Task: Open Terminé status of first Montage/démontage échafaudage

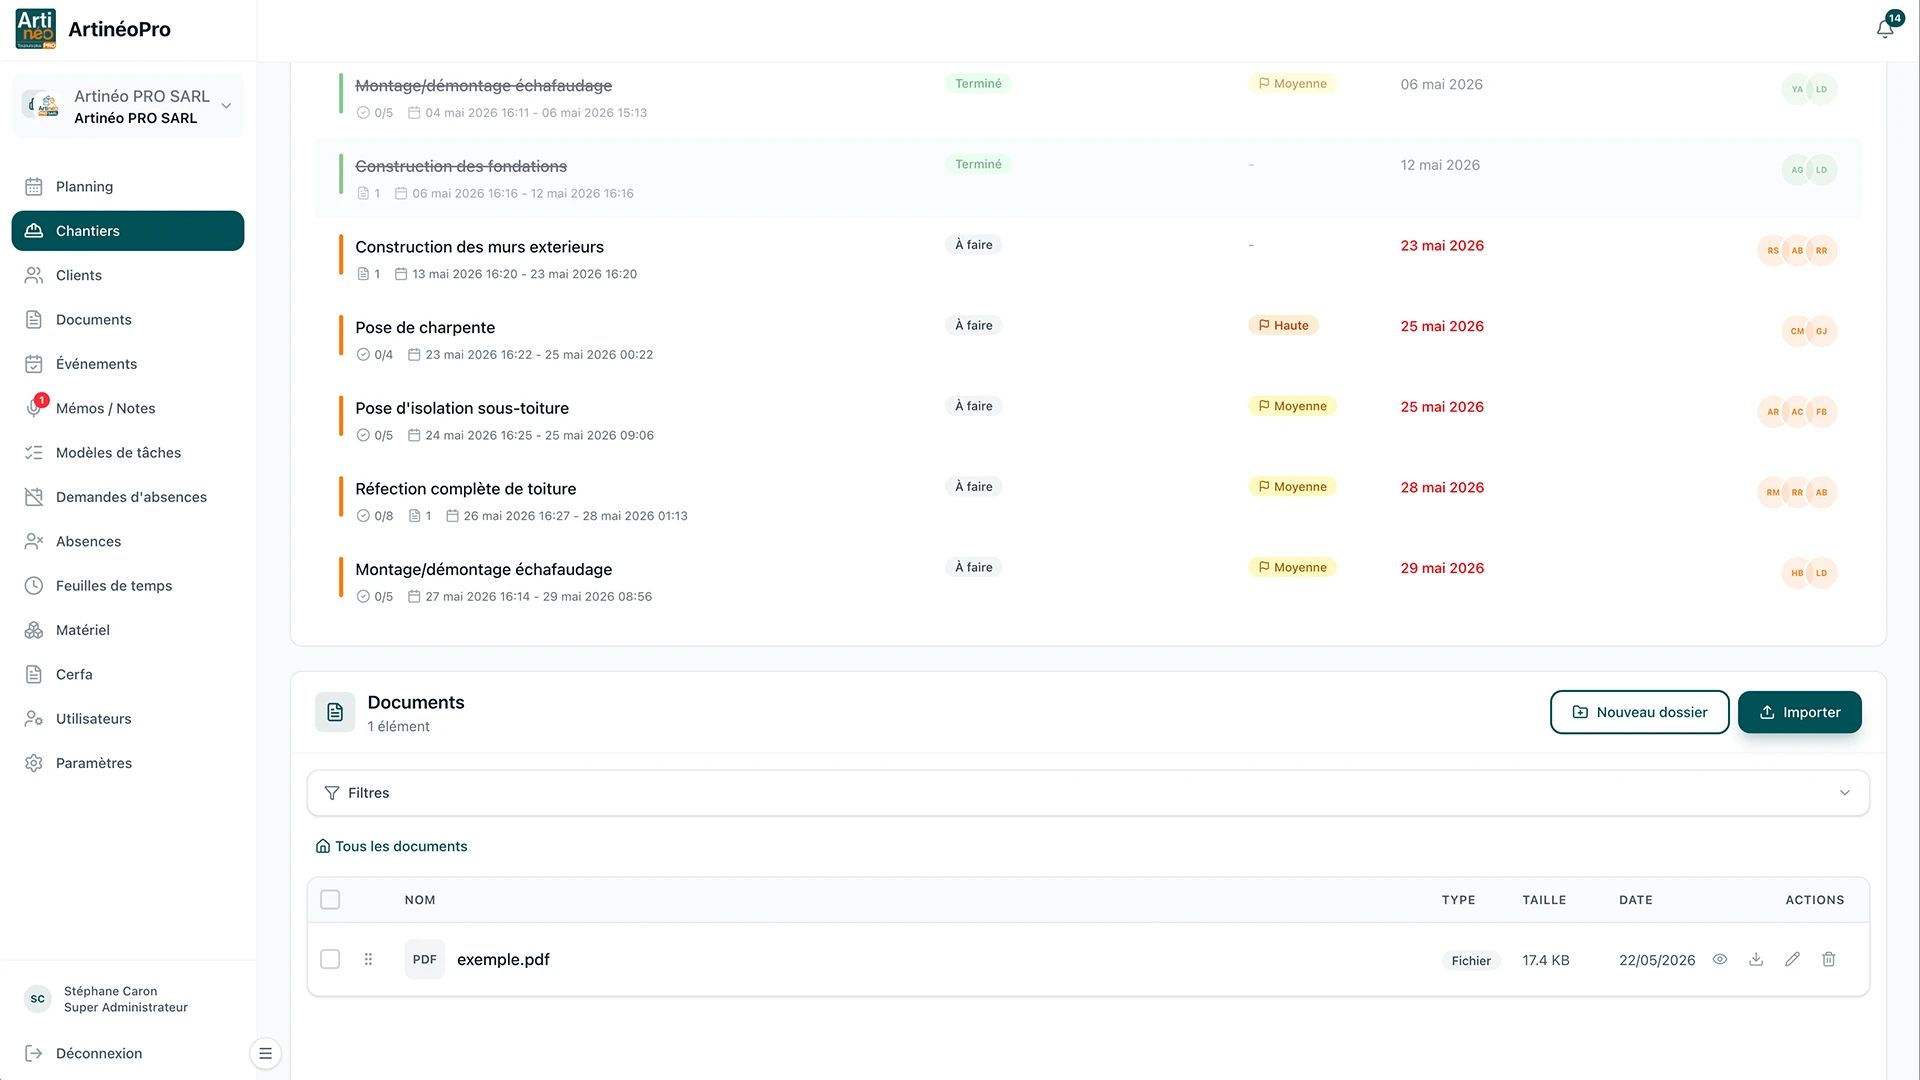Action: point(978,83)
